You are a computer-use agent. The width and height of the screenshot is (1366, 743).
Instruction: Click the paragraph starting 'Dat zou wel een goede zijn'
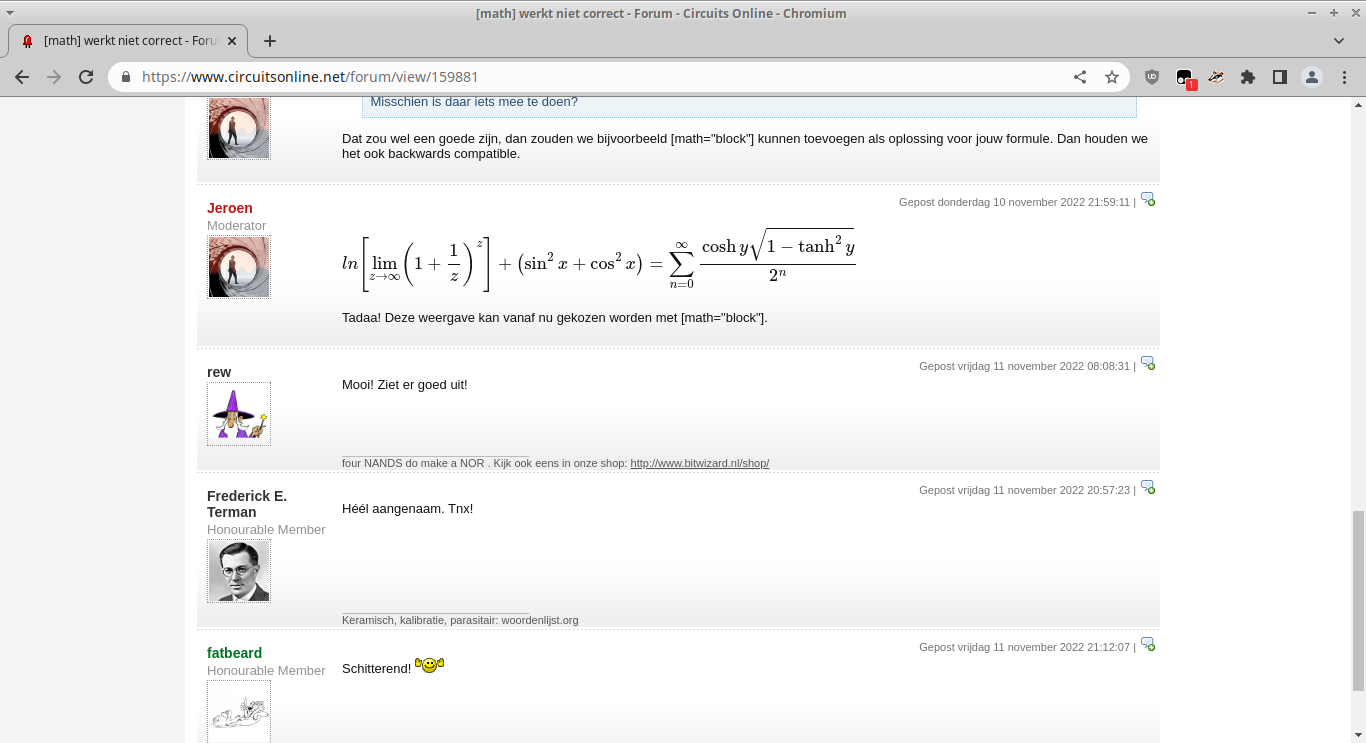coord(745,146)
